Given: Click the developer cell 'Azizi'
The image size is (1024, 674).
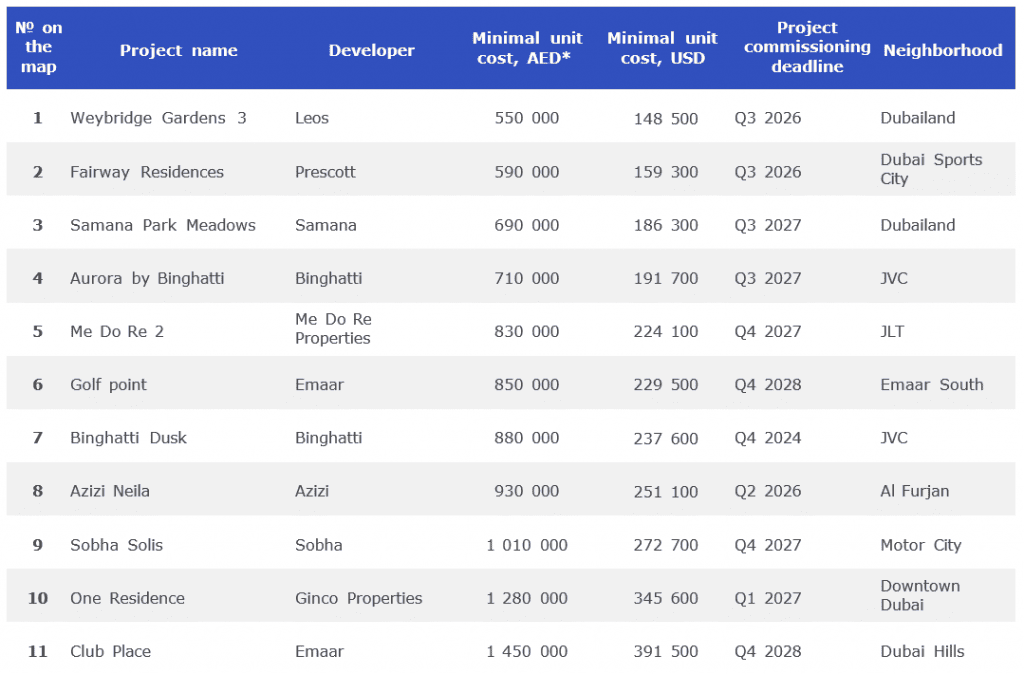Looking at the screenshot, I should click(312, 491).
